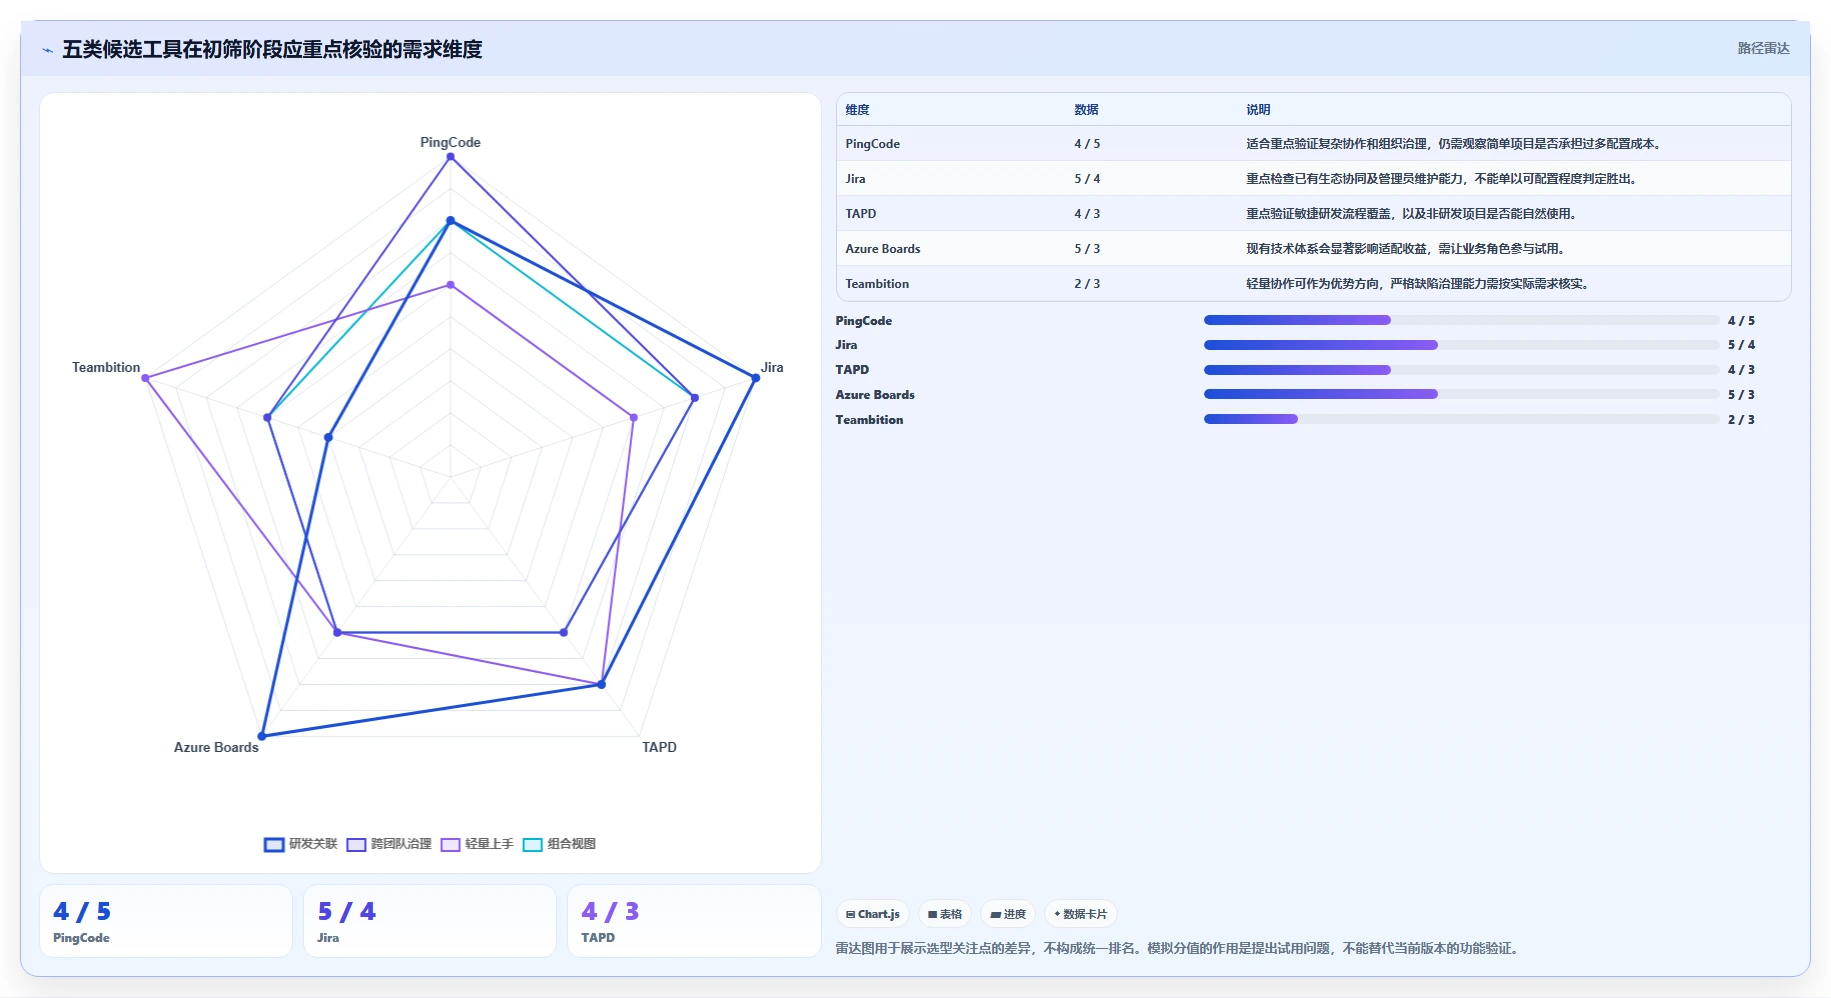Click the outermost data point on the Teambition axis
This screenshot has height=998, width=1831.
(146, 378)
